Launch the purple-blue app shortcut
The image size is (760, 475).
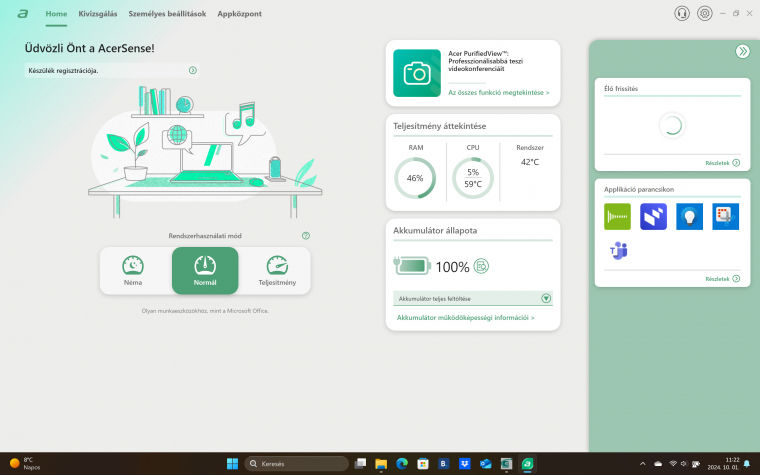653,216
